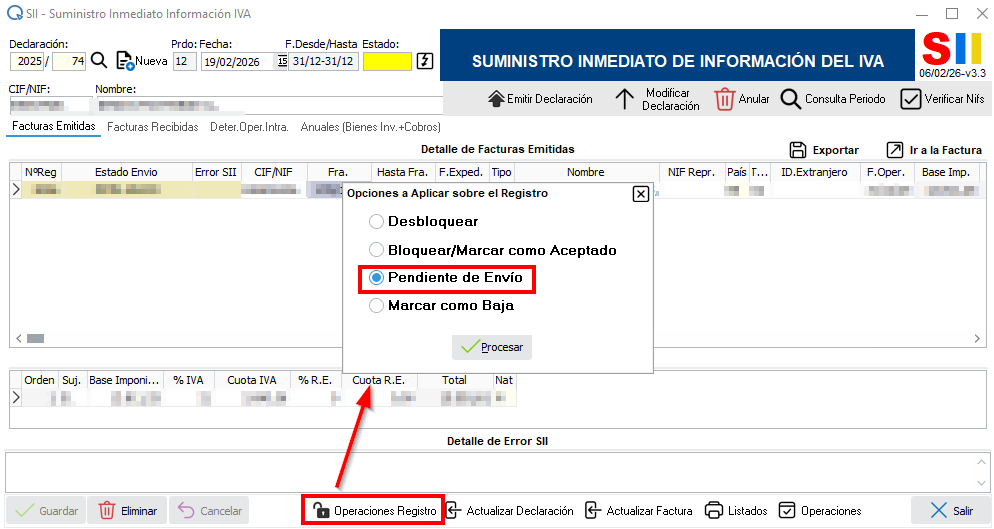Image resolution: width=994 pixels, height=529 pixels.
Task: Click the magnifier search icon next to declaration number
Action: tap(99, 61)
